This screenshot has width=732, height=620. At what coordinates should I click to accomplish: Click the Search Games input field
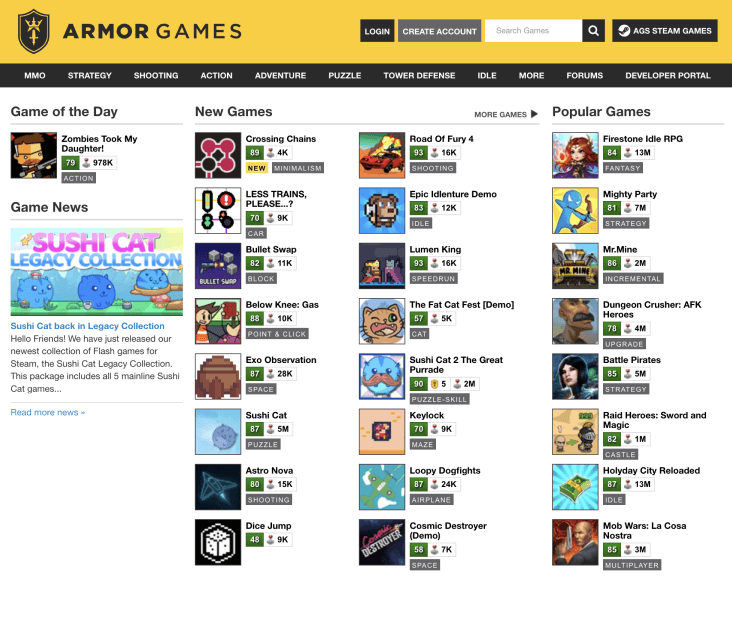[534, 31]
